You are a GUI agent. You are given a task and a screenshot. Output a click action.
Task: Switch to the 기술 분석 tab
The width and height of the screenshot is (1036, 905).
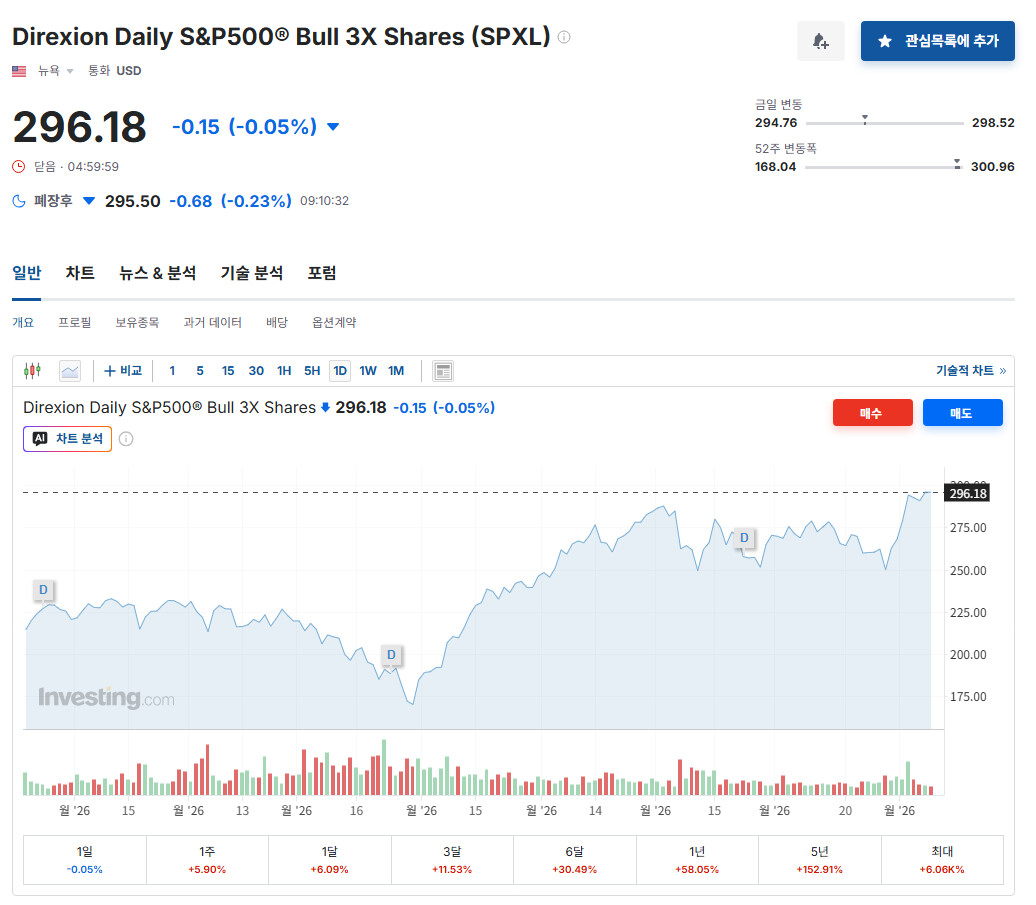coord(252,273)
